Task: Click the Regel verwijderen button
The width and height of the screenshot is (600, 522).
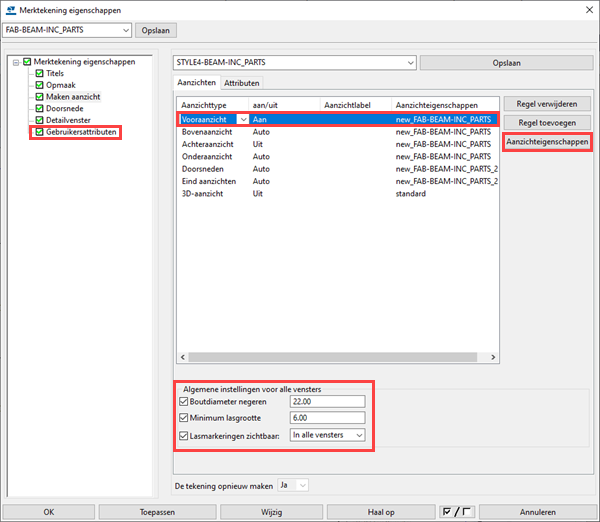Action: click(x=547, y=104)
